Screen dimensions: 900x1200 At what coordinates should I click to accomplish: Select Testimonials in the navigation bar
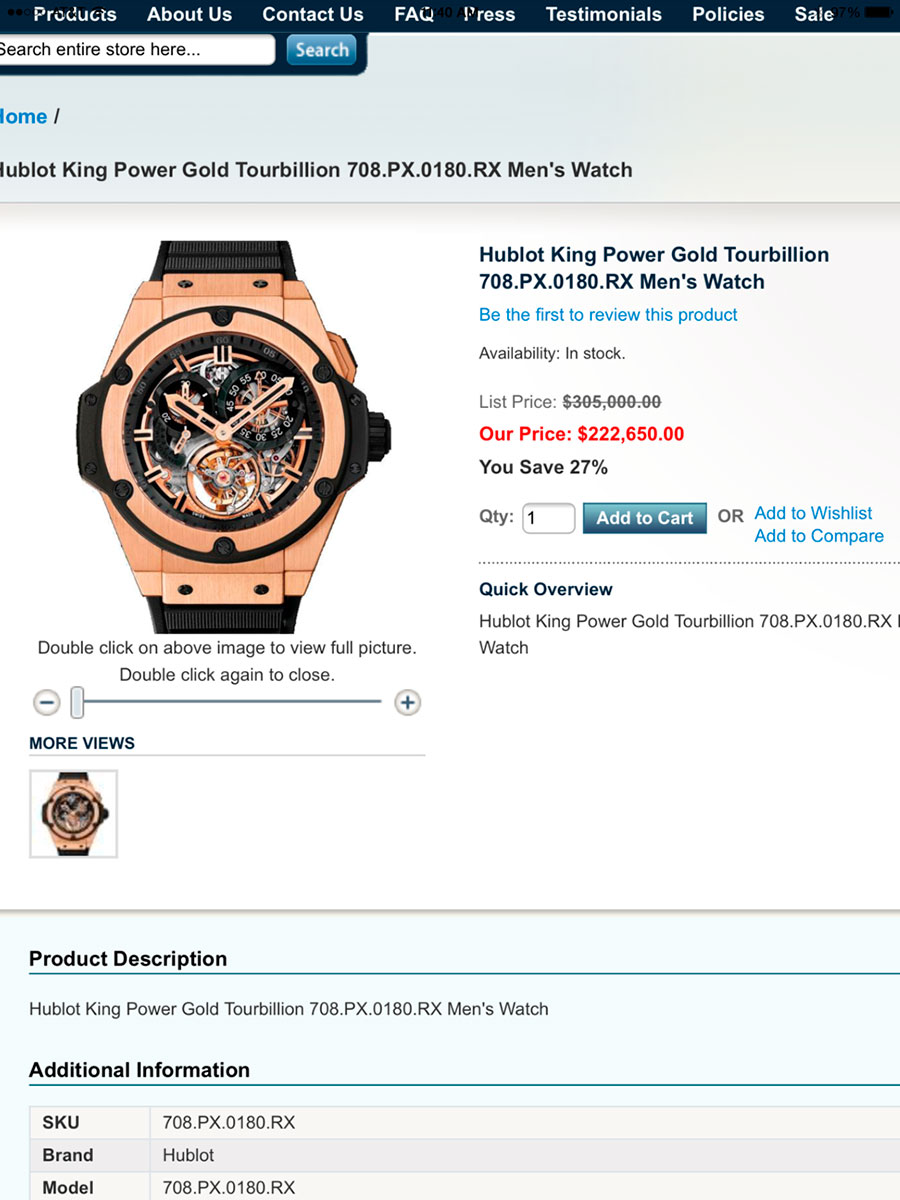[603, 15]
